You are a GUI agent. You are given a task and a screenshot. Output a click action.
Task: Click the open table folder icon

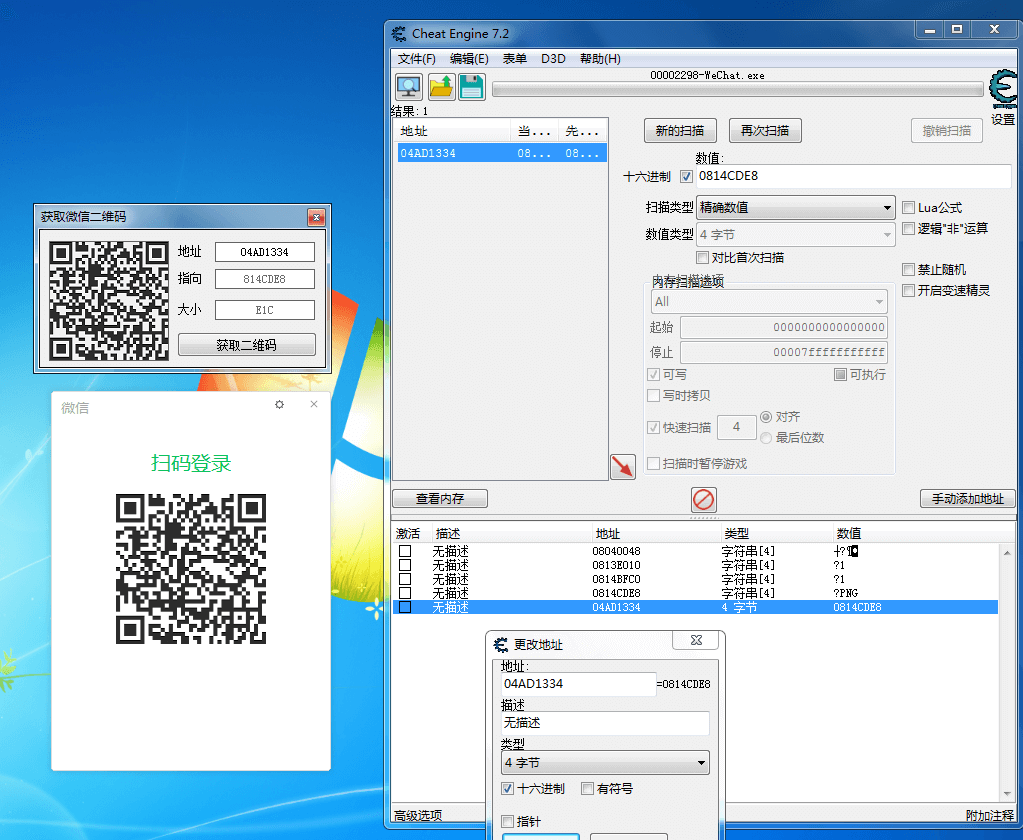[441, 86]
